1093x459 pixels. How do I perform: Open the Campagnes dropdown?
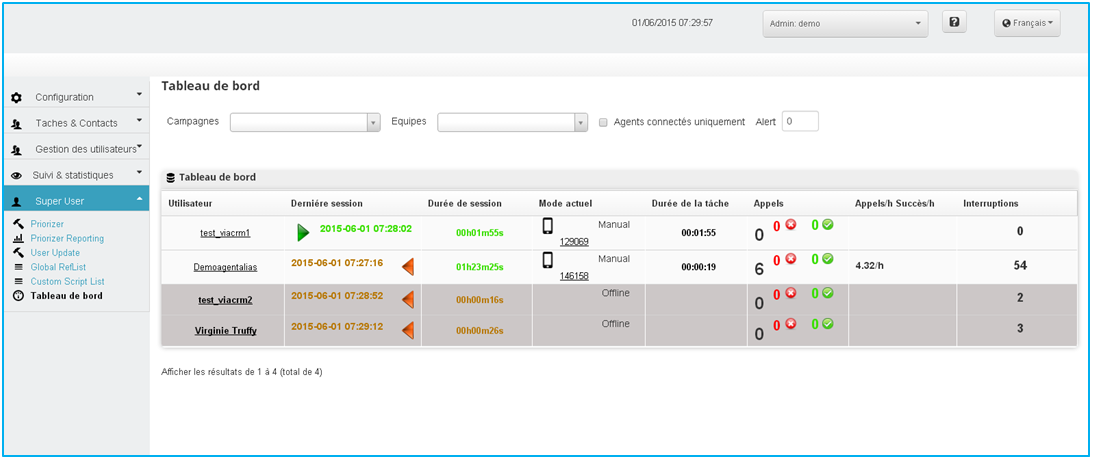click(x=305, y=122)
